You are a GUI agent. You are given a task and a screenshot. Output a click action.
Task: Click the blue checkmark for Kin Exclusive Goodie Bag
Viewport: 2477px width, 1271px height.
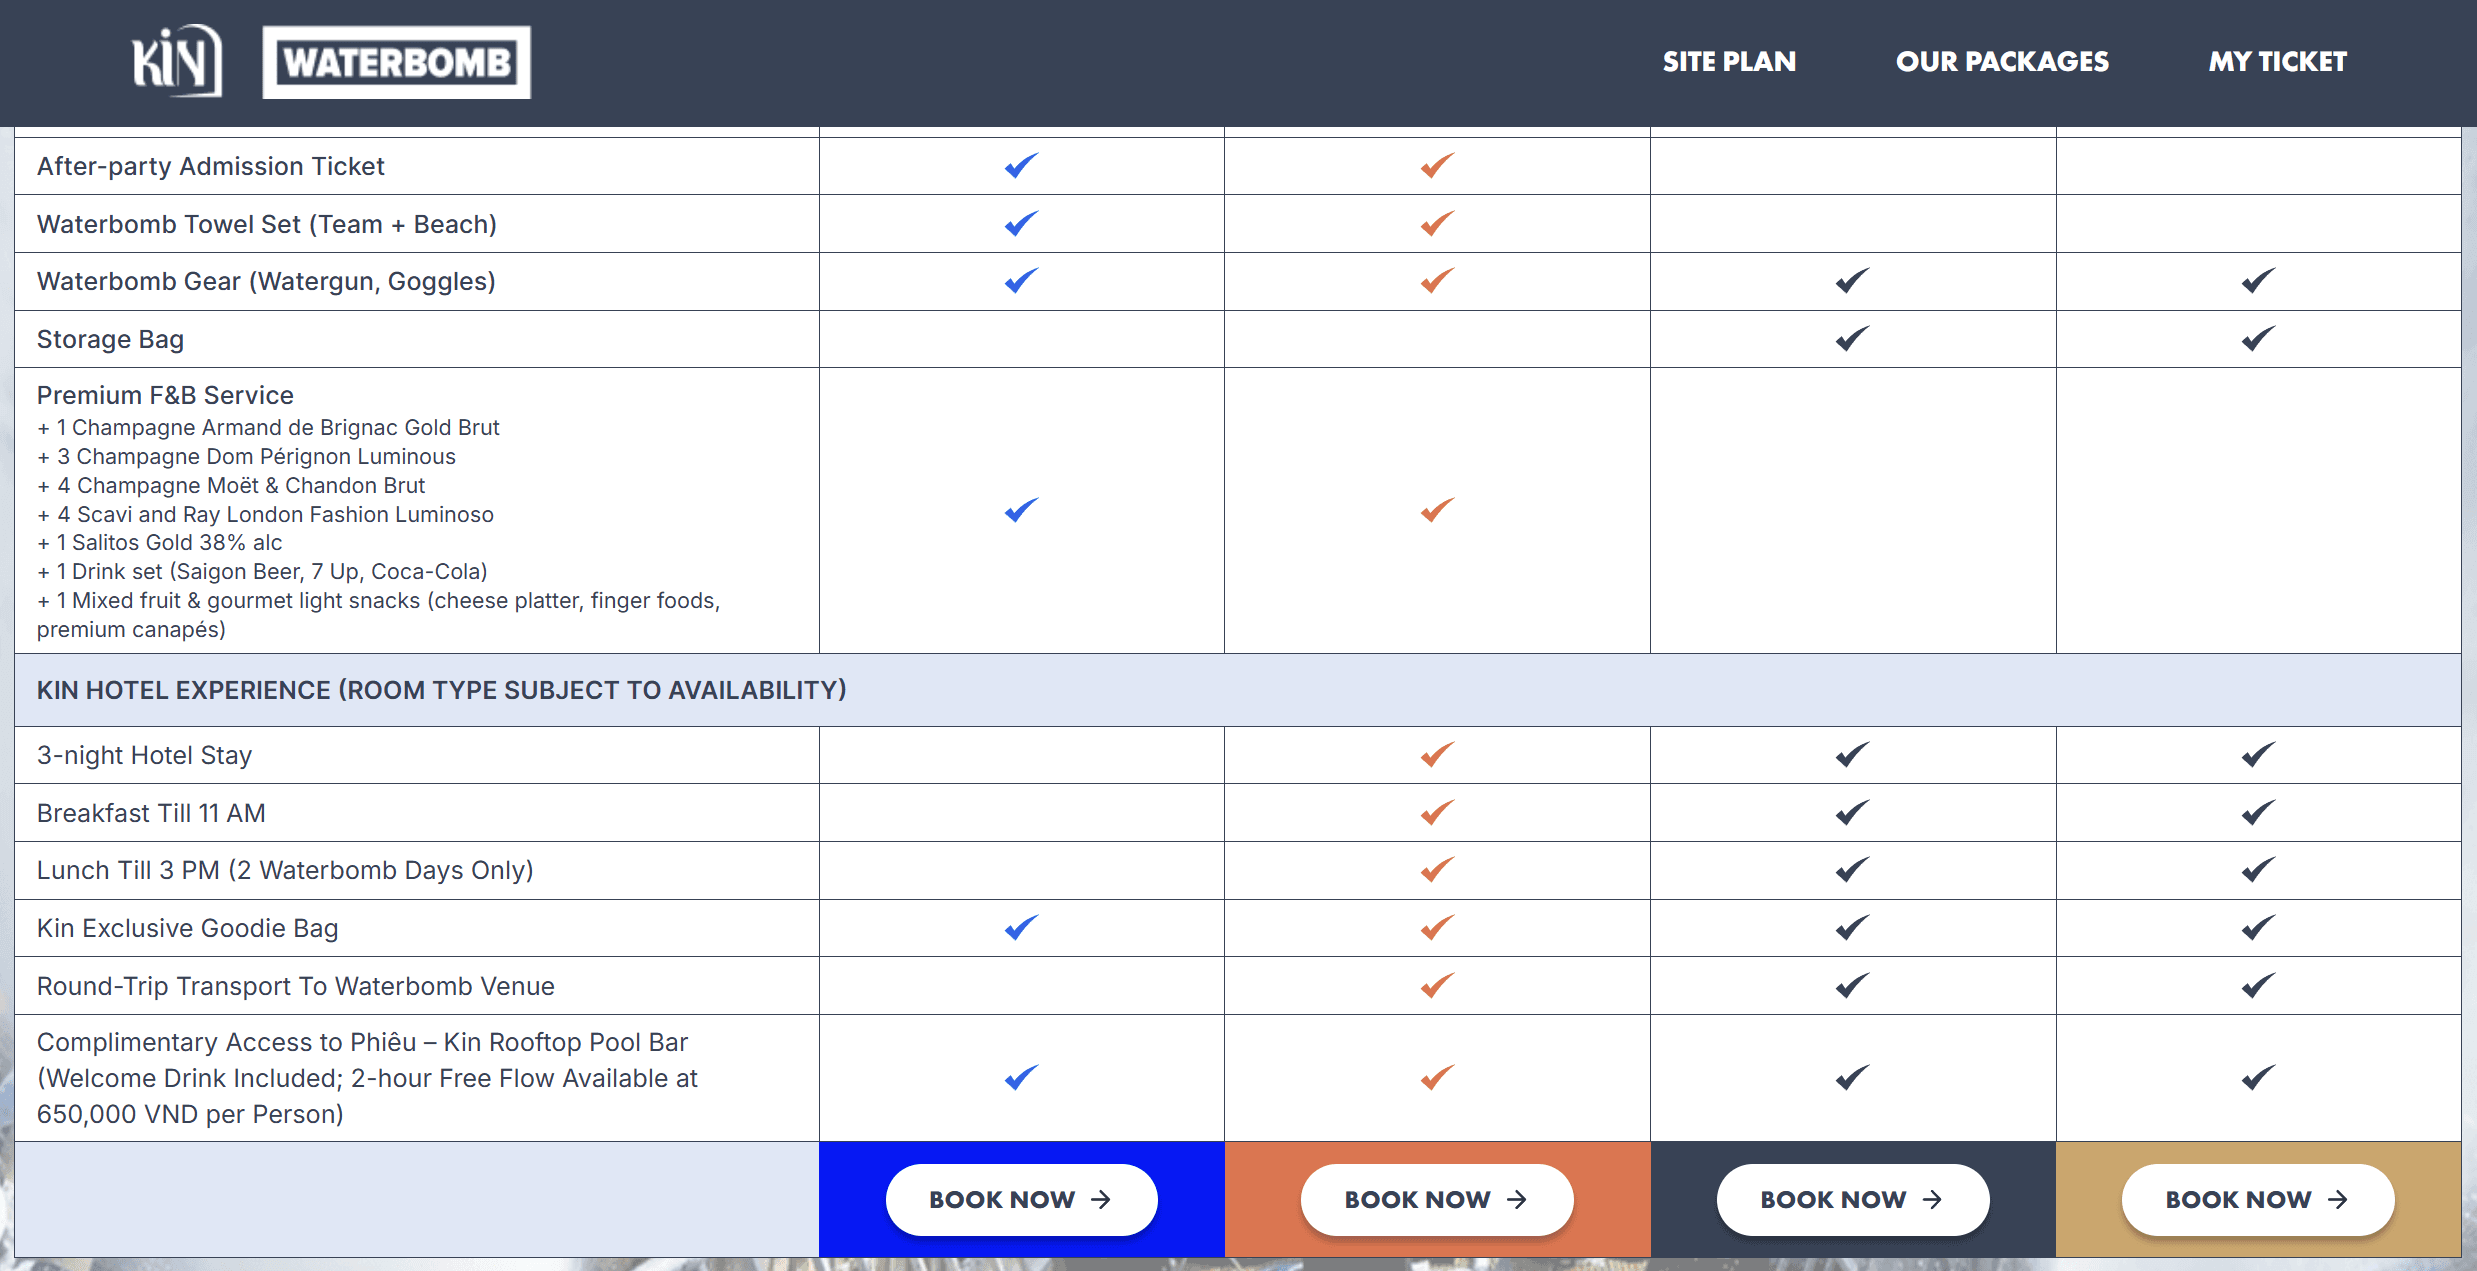(x=1021, y=928)
